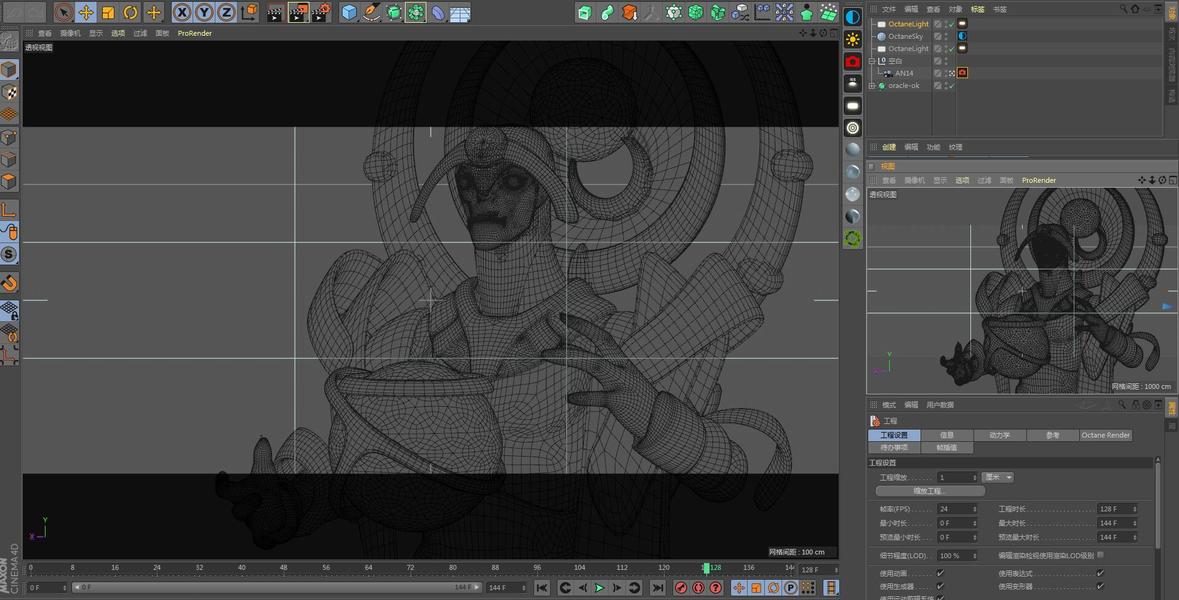Play the animation forward
This screenshot has height=600, width=1179.
coord(599,587)
